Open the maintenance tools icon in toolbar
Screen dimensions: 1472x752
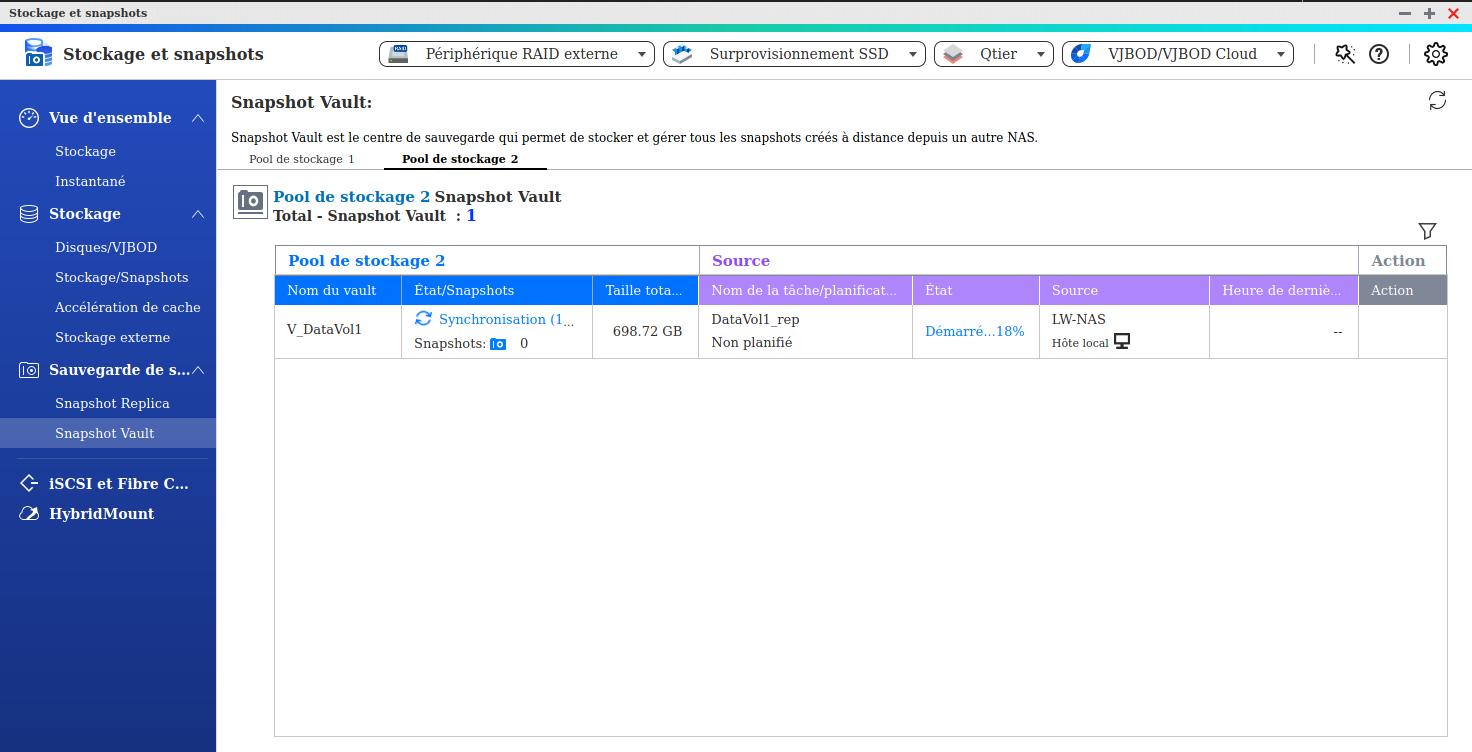pyautogui.click(x=1345, y=54)
